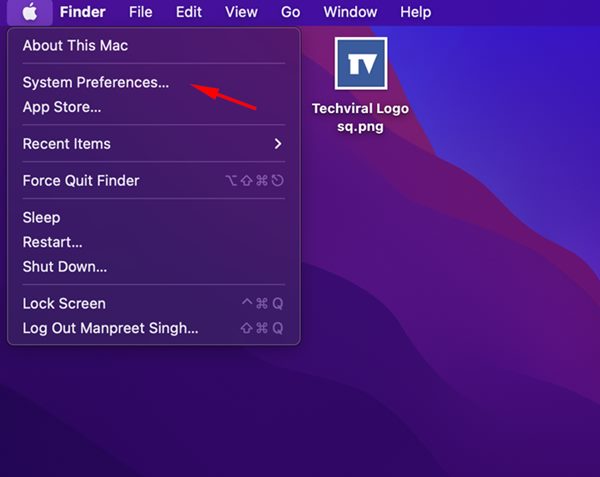This screenshot has width=600, height=477.
Task: Open System Preferences from the Apple menu
Action: coord(154,83)
